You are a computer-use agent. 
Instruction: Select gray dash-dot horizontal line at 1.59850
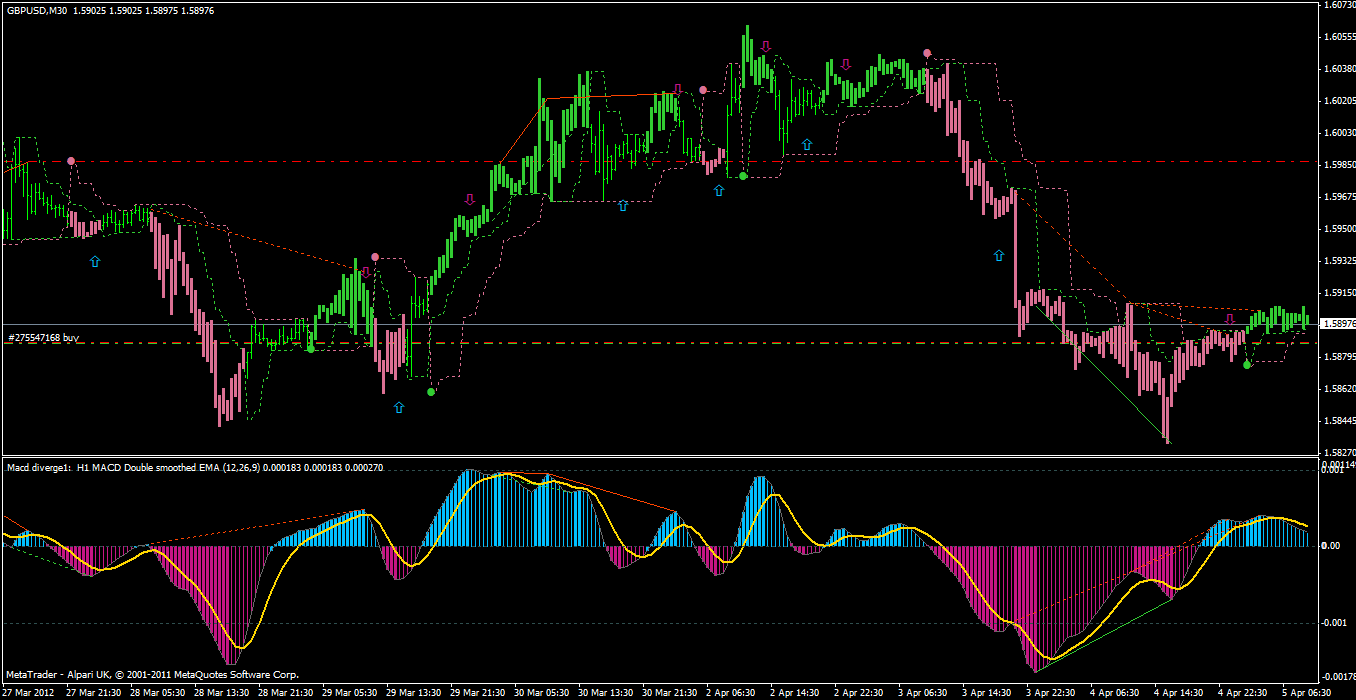tap(660, 161)
